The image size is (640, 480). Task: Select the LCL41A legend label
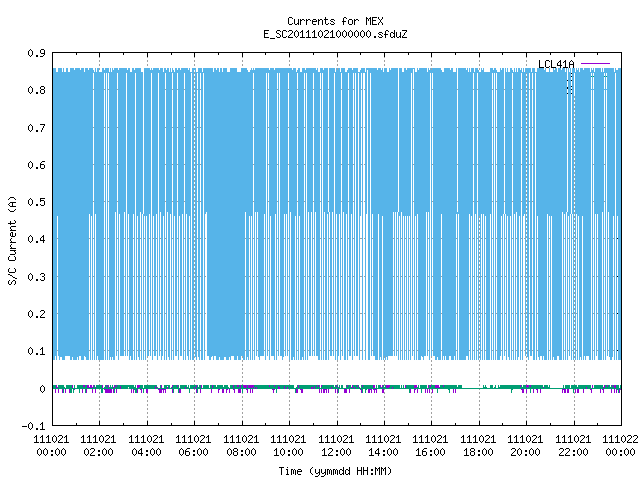pyautogui.click(x=556, y=64)
